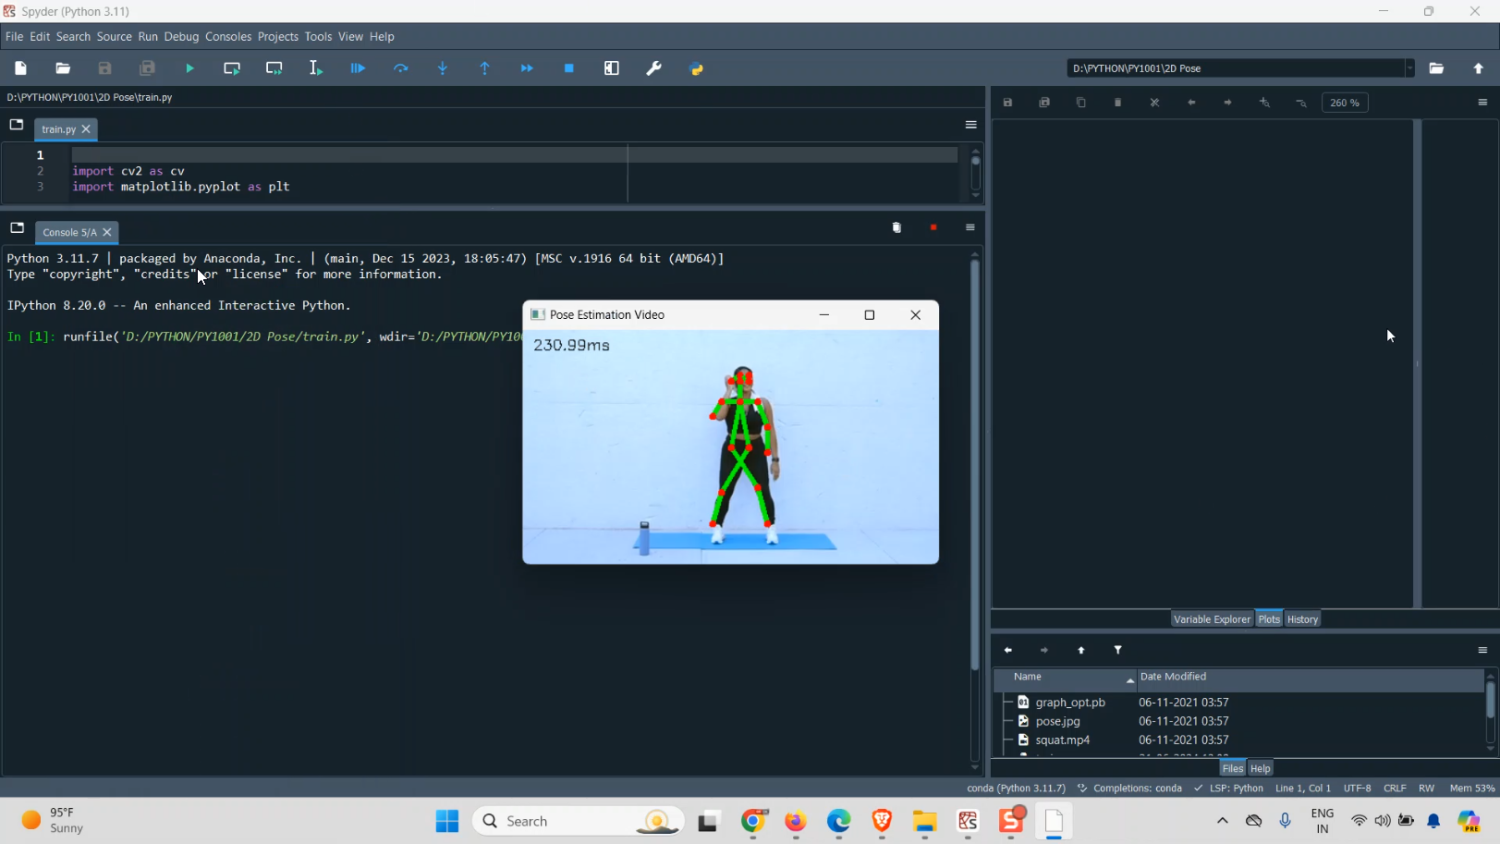Open the PYTHONPATH manager Python icon
Viewport: 1500px width, 844px height.
pyautogui.click(x=697, y=68)
